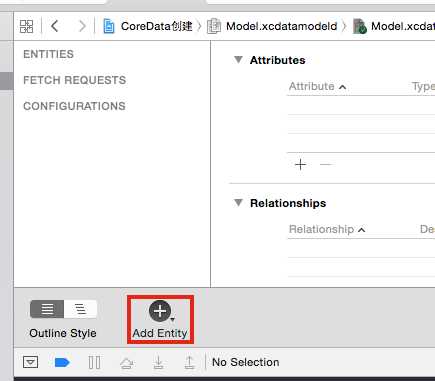This screenshot has height=381, width=435.
Task: Toggle breakpoints with the blue tag icon
Action: [x=62, y=362]
